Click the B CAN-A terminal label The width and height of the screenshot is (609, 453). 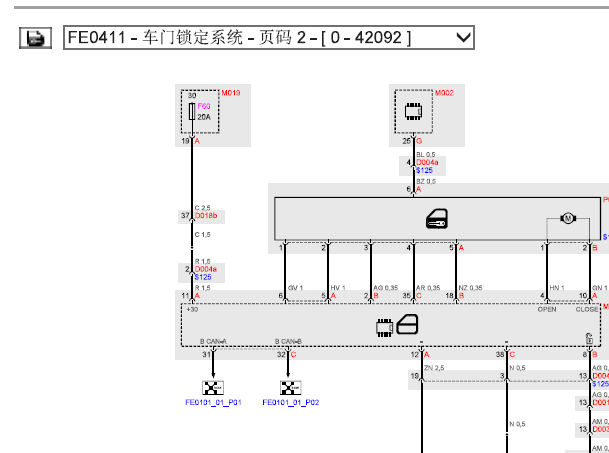(x=213, y=341)
